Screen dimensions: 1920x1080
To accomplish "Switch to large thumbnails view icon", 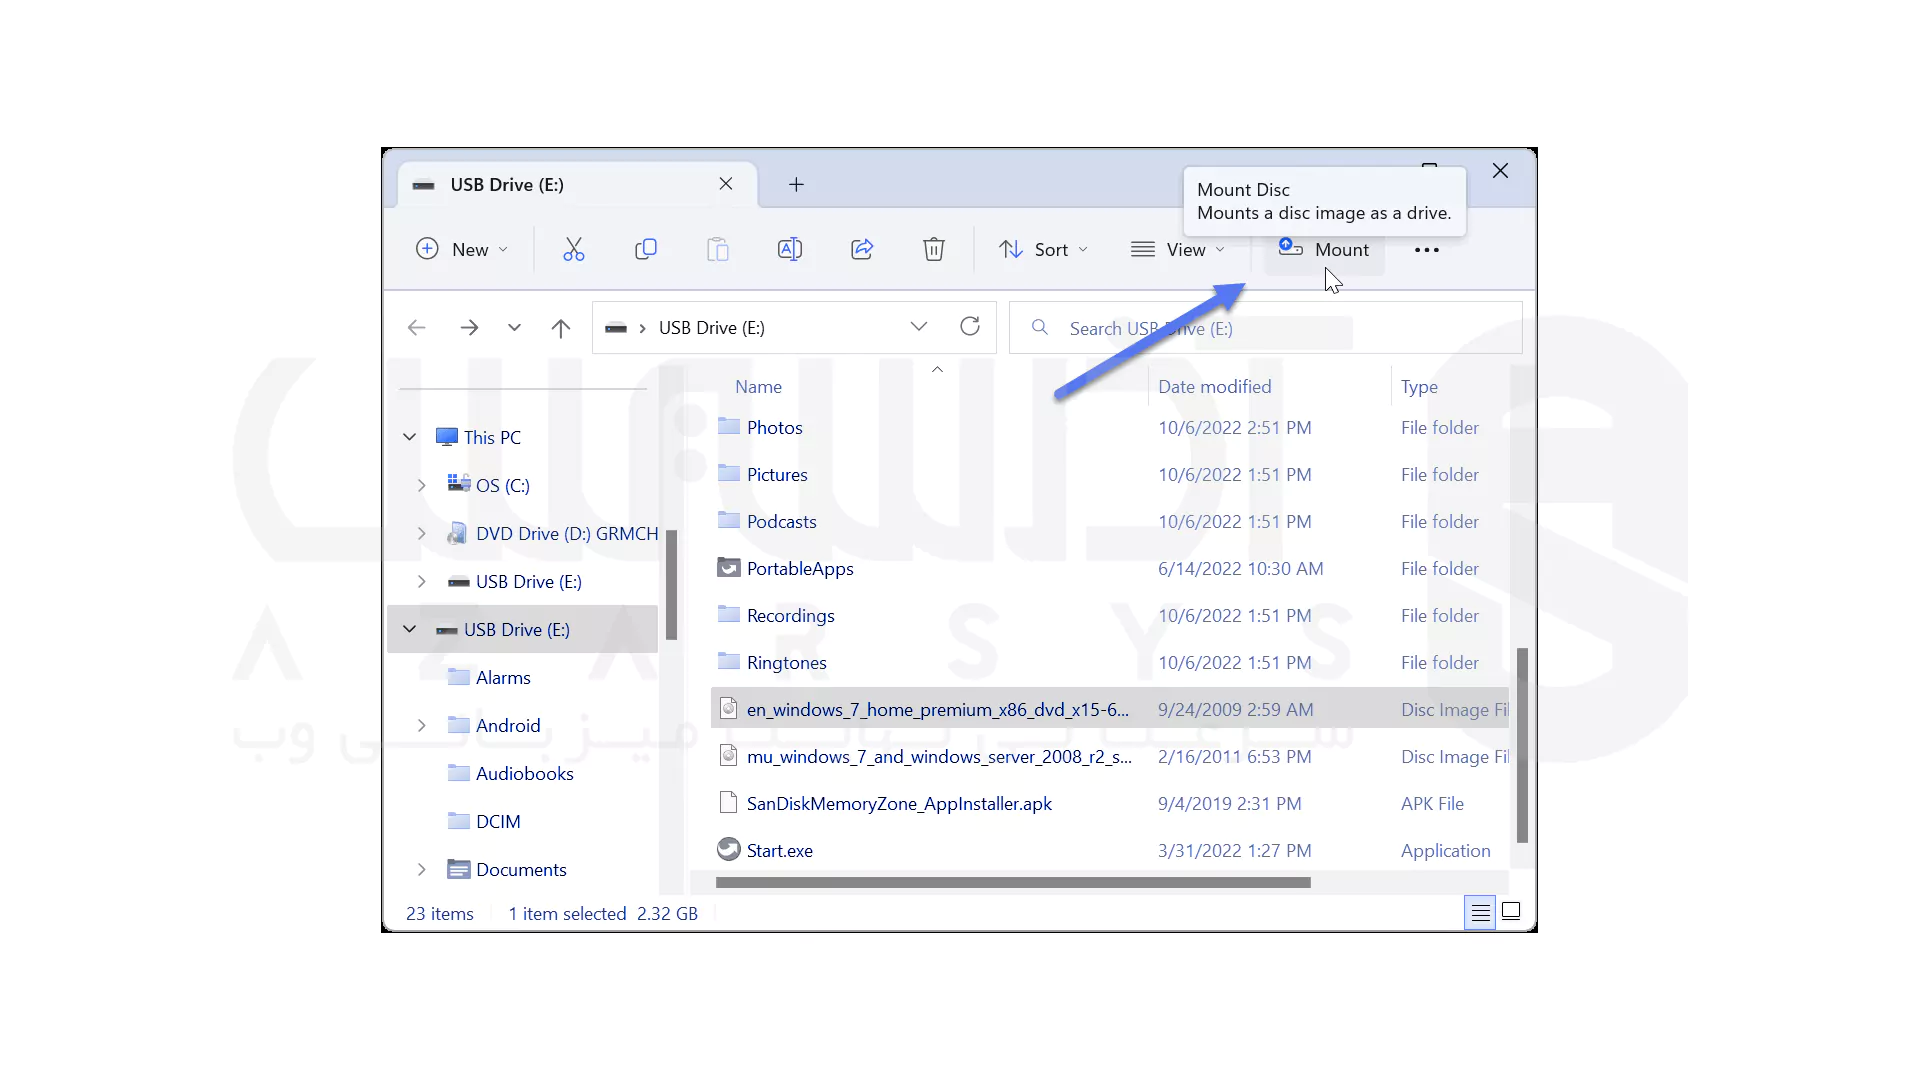I will click(x=1512, y=912).
